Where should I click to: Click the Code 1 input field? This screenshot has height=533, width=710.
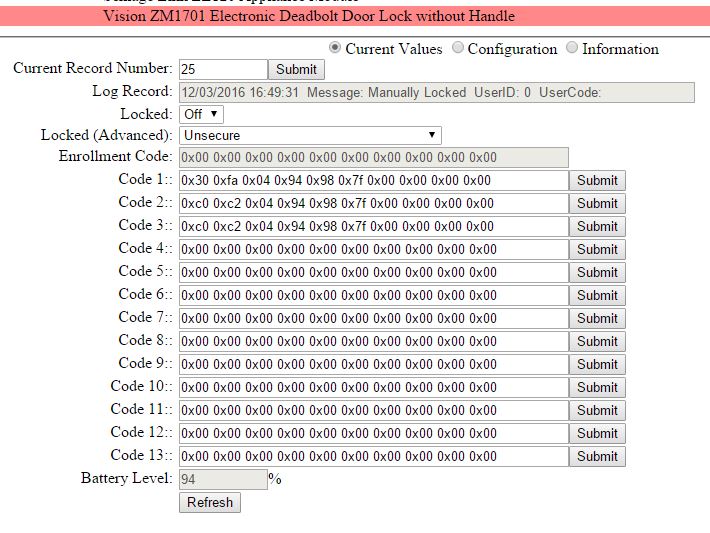point(374,180)
